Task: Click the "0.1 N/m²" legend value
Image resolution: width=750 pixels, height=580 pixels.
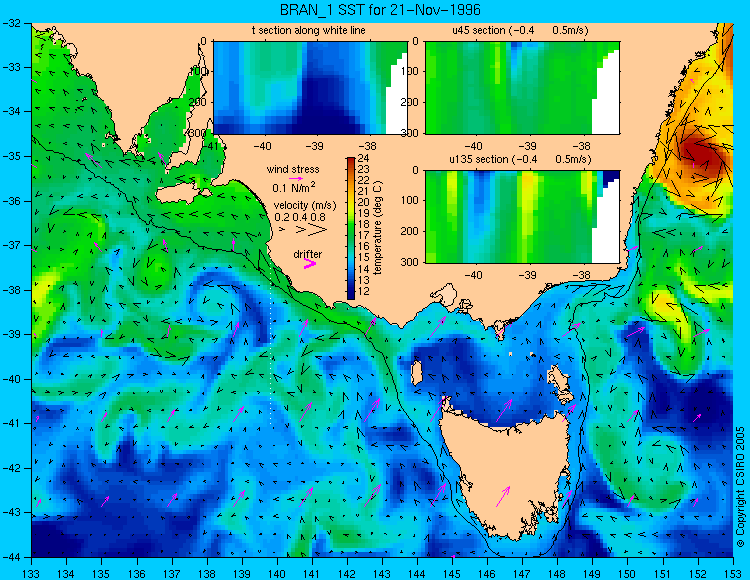Action: [294, 187]
